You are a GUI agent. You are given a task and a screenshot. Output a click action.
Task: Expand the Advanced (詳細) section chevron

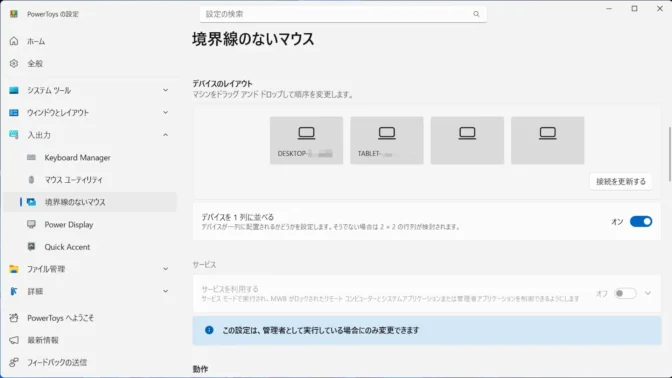[x=165, y=291]
